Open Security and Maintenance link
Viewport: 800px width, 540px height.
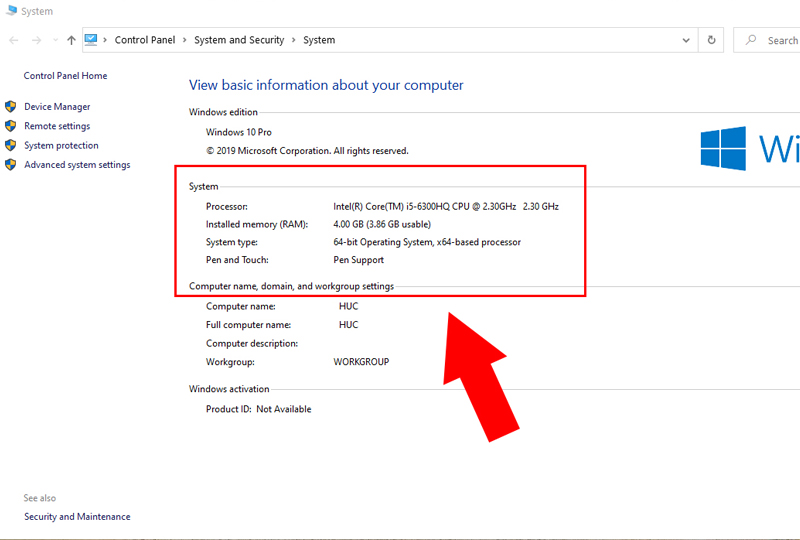pyautogui.click(x=77, y=517)
